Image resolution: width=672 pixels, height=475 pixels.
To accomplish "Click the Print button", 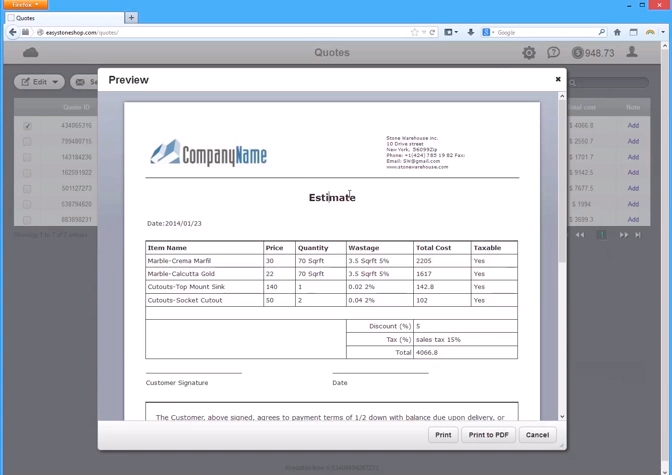I will click(x=443, y=435).
